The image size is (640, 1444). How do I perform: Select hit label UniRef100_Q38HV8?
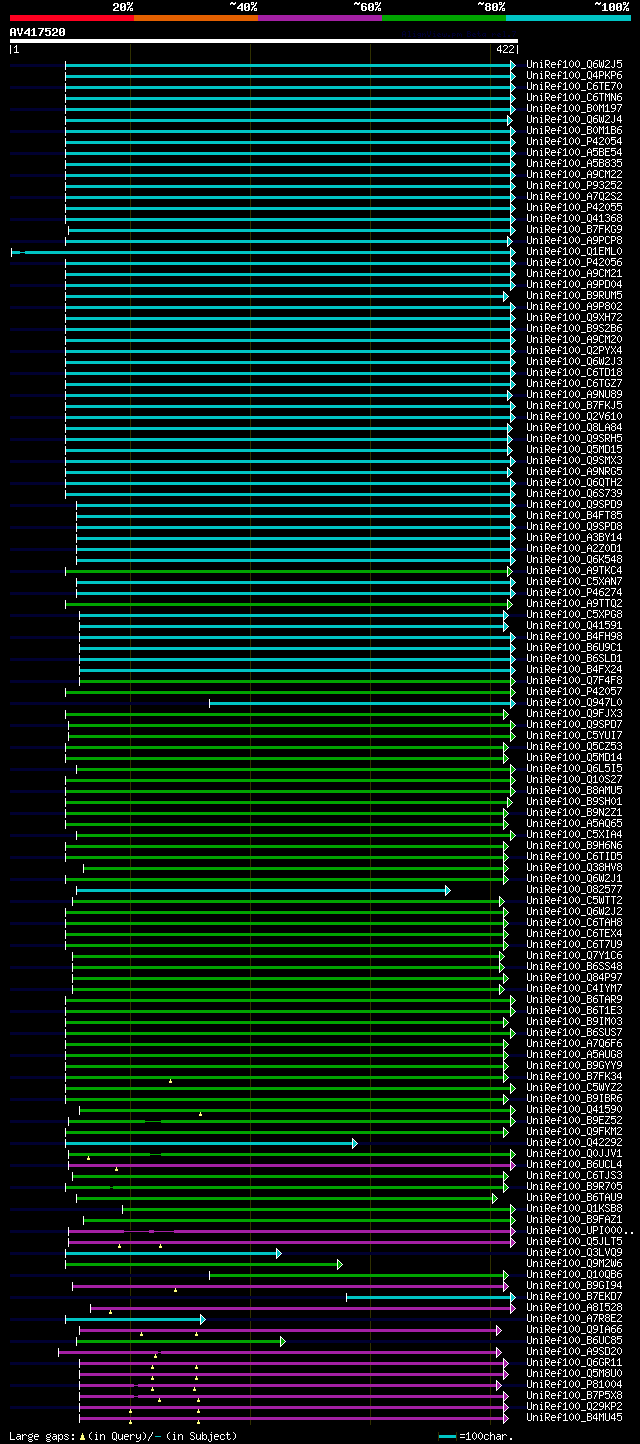click(574, 867)
